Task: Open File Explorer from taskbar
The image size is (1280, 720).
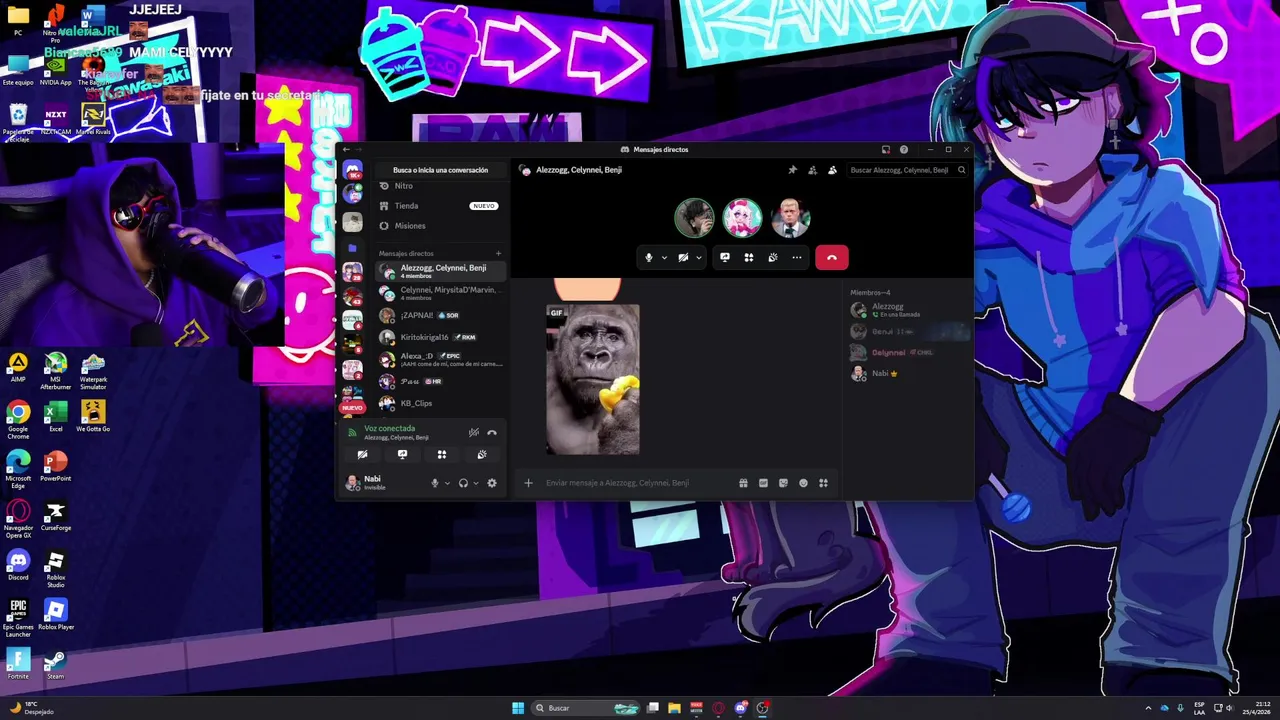Action: coord(675,708)
